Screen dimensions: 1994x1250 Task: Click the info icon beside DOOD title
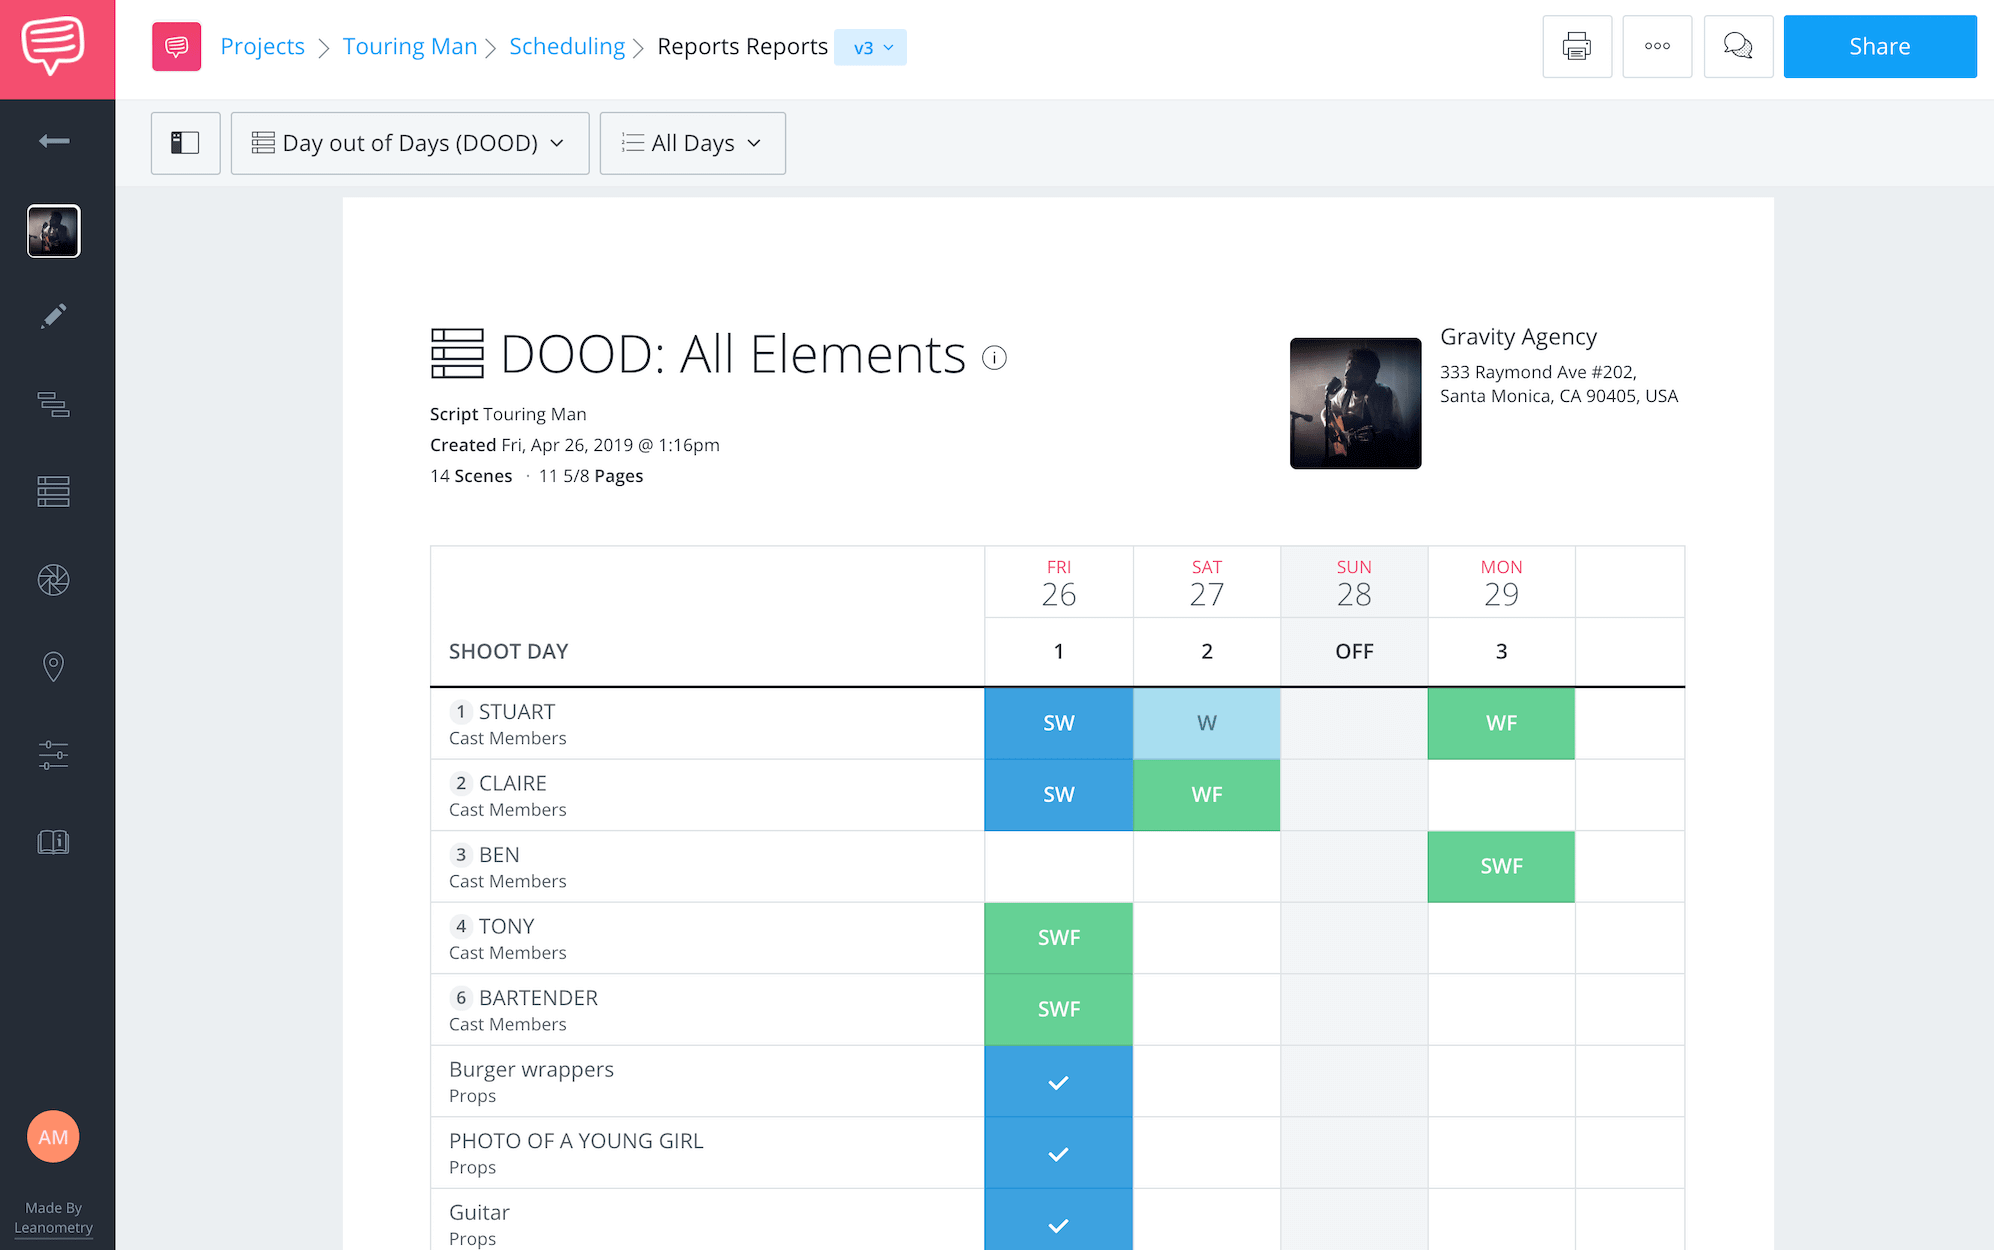coord(994,357)
